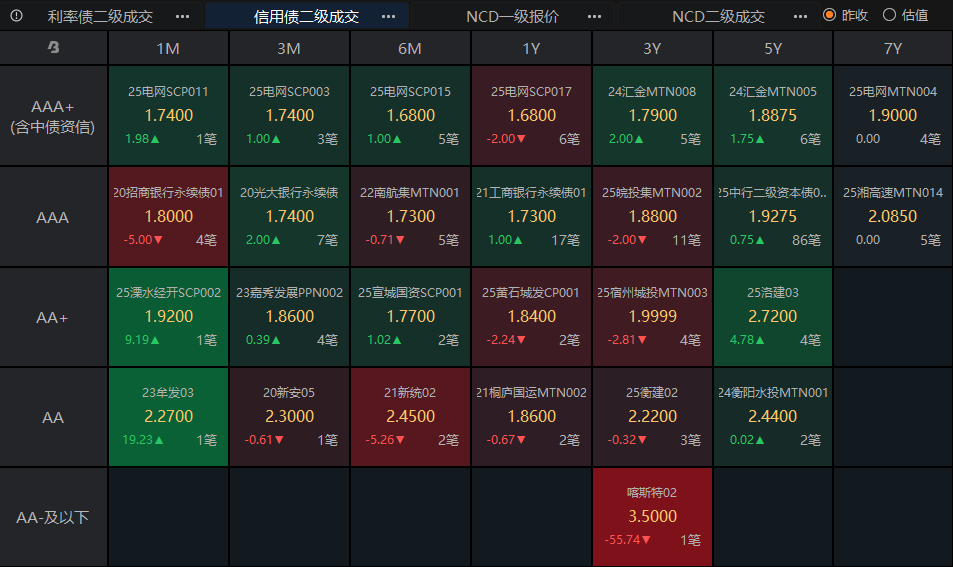Screen dimensions: 953x567
Task: Click the AA row label
Action: coord(53,418)
